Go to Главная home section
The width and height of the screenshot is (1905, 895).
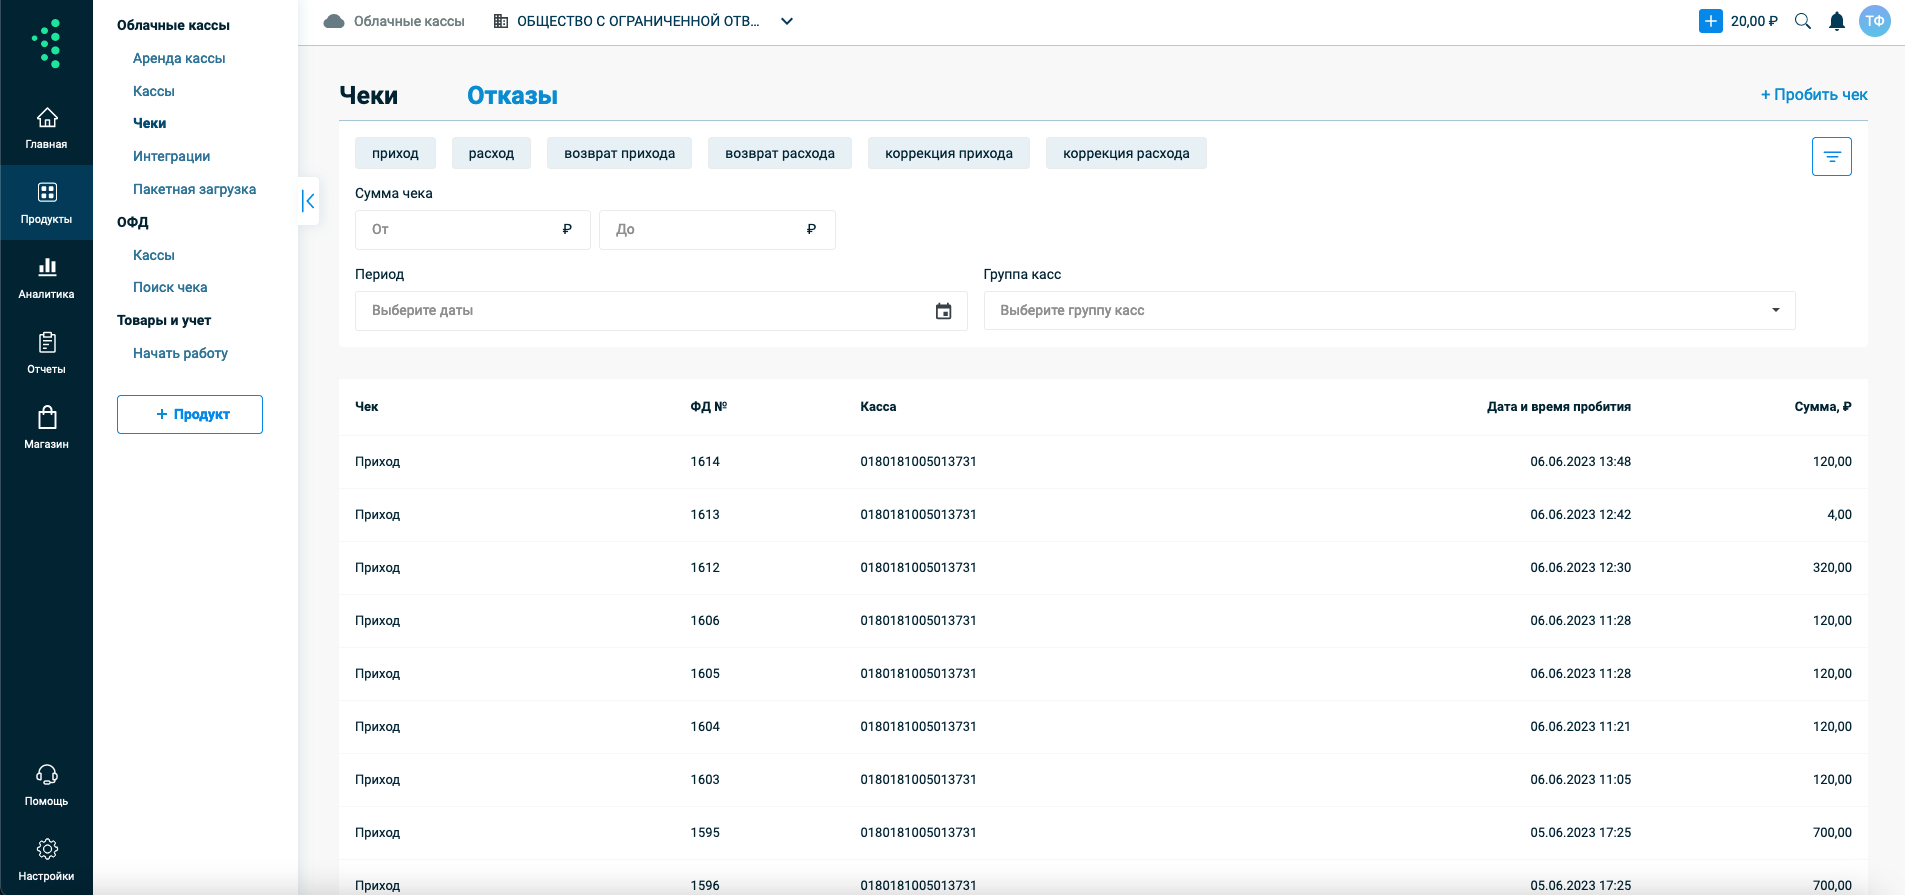(46, 128)
